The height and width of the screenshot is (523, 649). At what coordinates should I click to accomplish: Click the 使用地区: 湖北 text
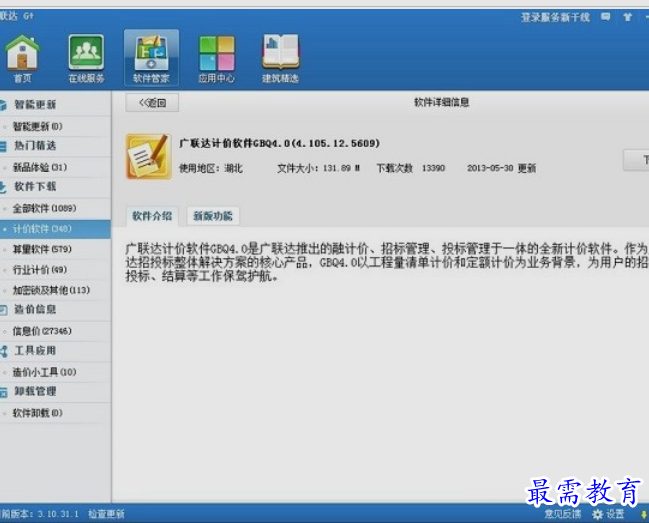(x=211, y=168)
